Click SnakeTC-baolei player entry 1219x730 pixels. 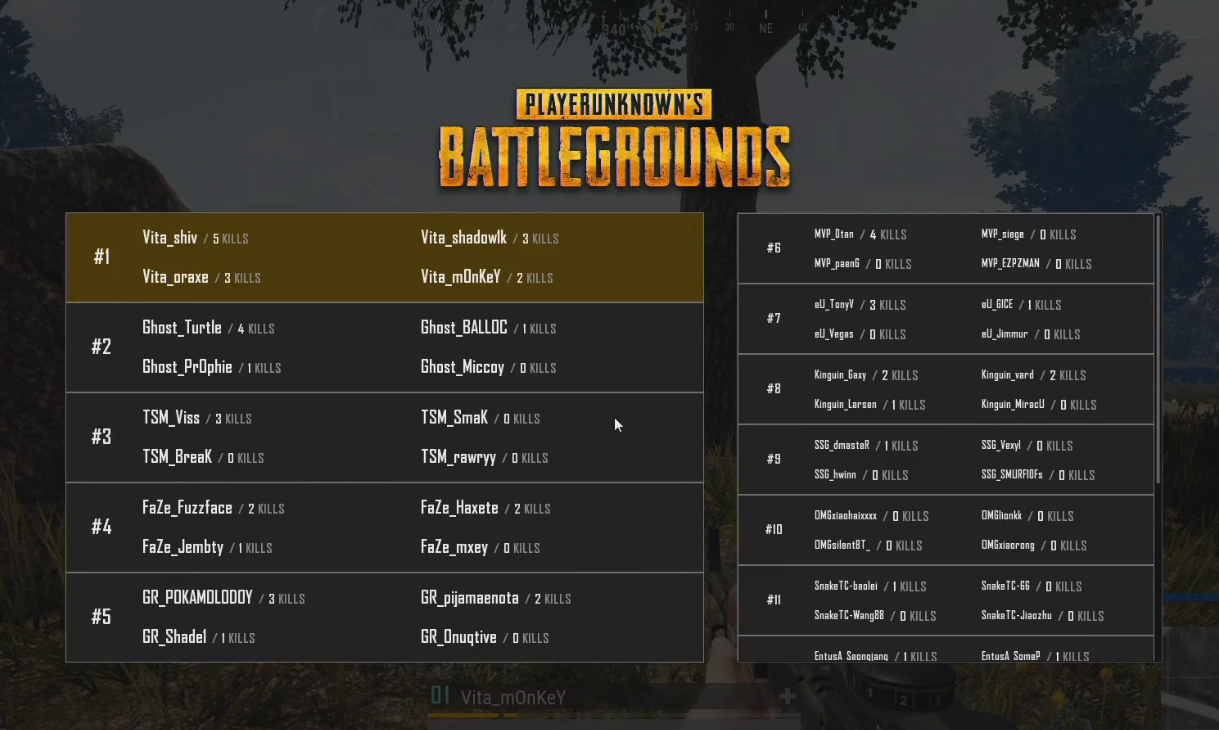point(846,586)
